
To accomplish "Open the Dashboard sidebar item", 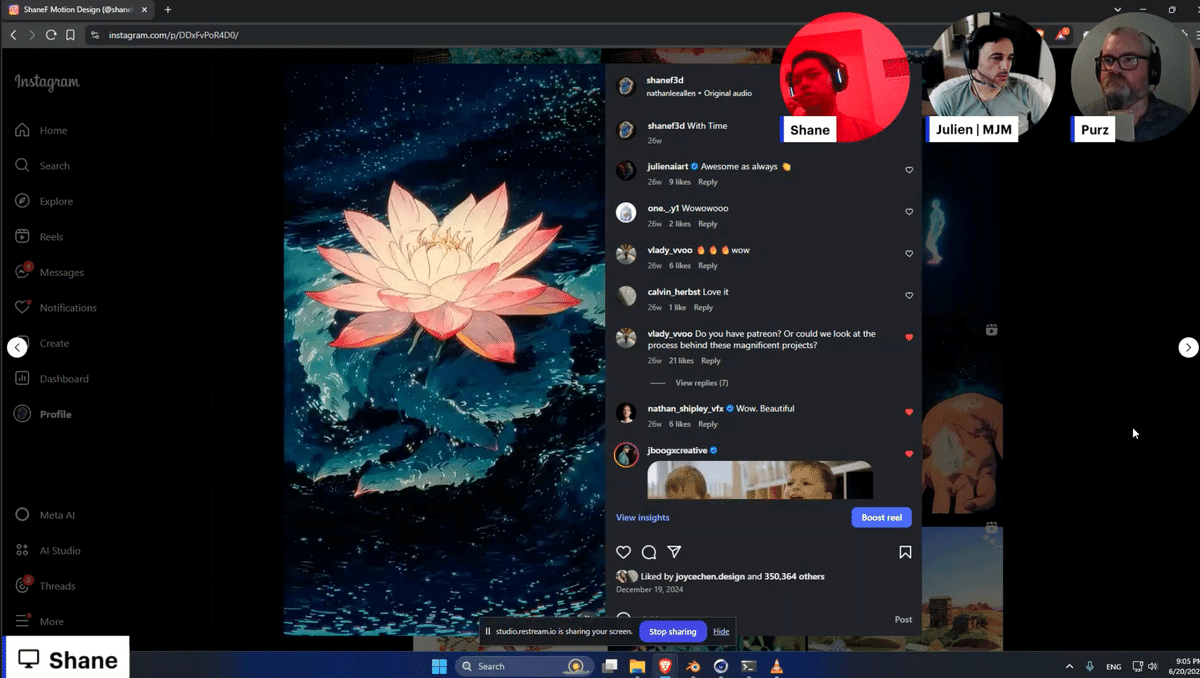I will pyautogui.click(x=52, y=379).
